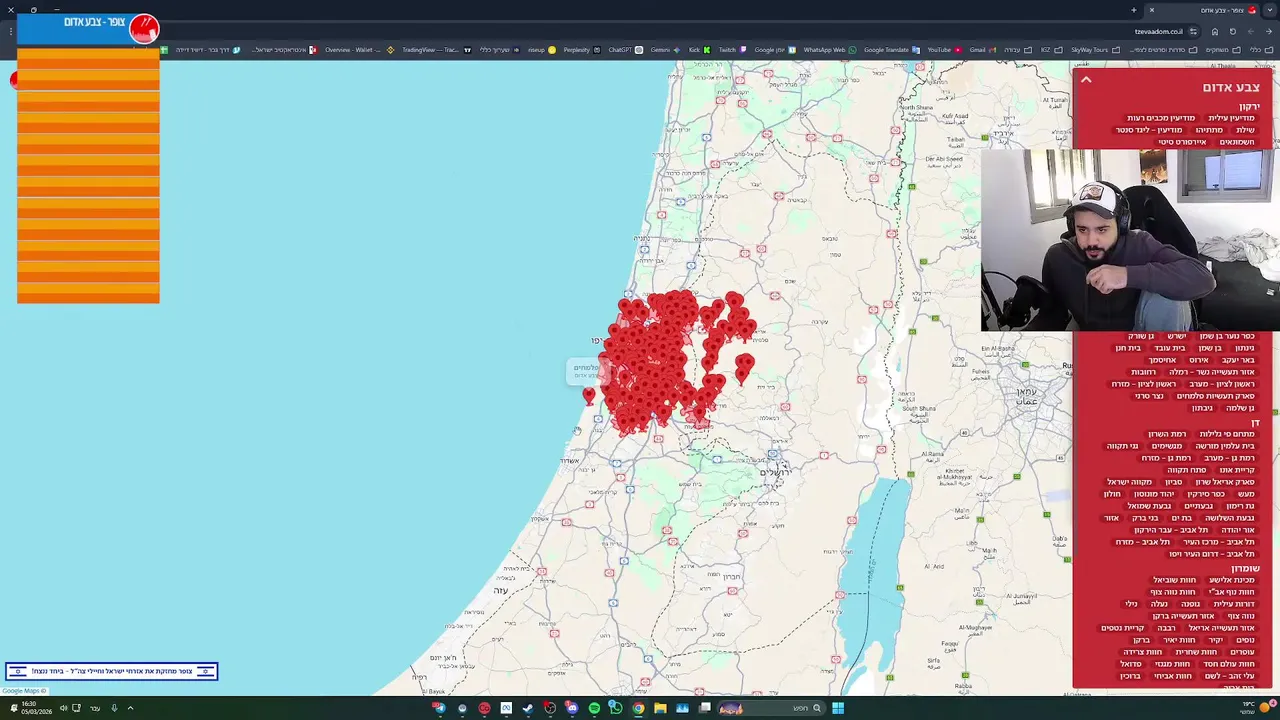This screenshot has height=720, width=1280.
Task: Click the שומרון region heading
Action: [x=1245, y=568]
